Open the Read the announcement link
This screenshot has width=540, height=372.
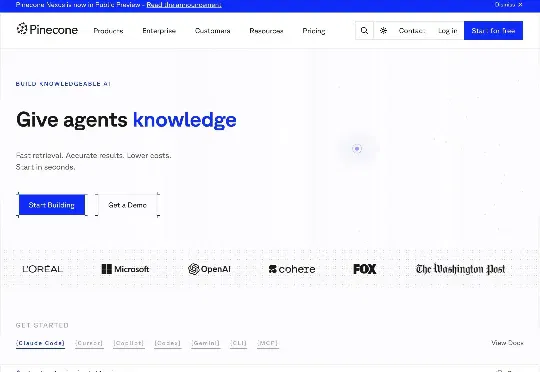coord(184,5)
